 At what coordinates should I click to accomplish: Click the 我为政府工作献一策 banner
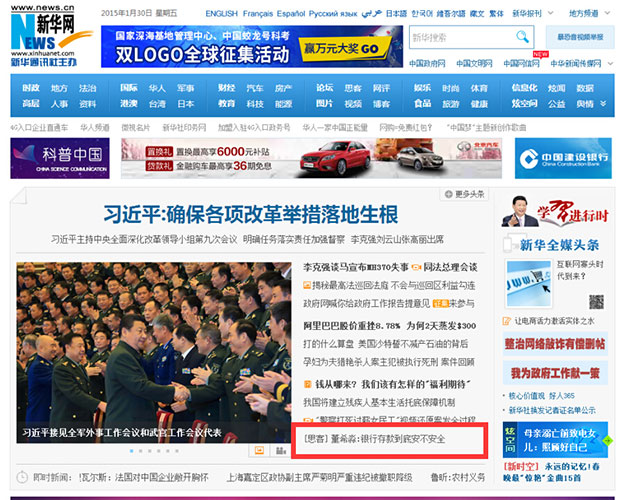click(x=555, y=373)
